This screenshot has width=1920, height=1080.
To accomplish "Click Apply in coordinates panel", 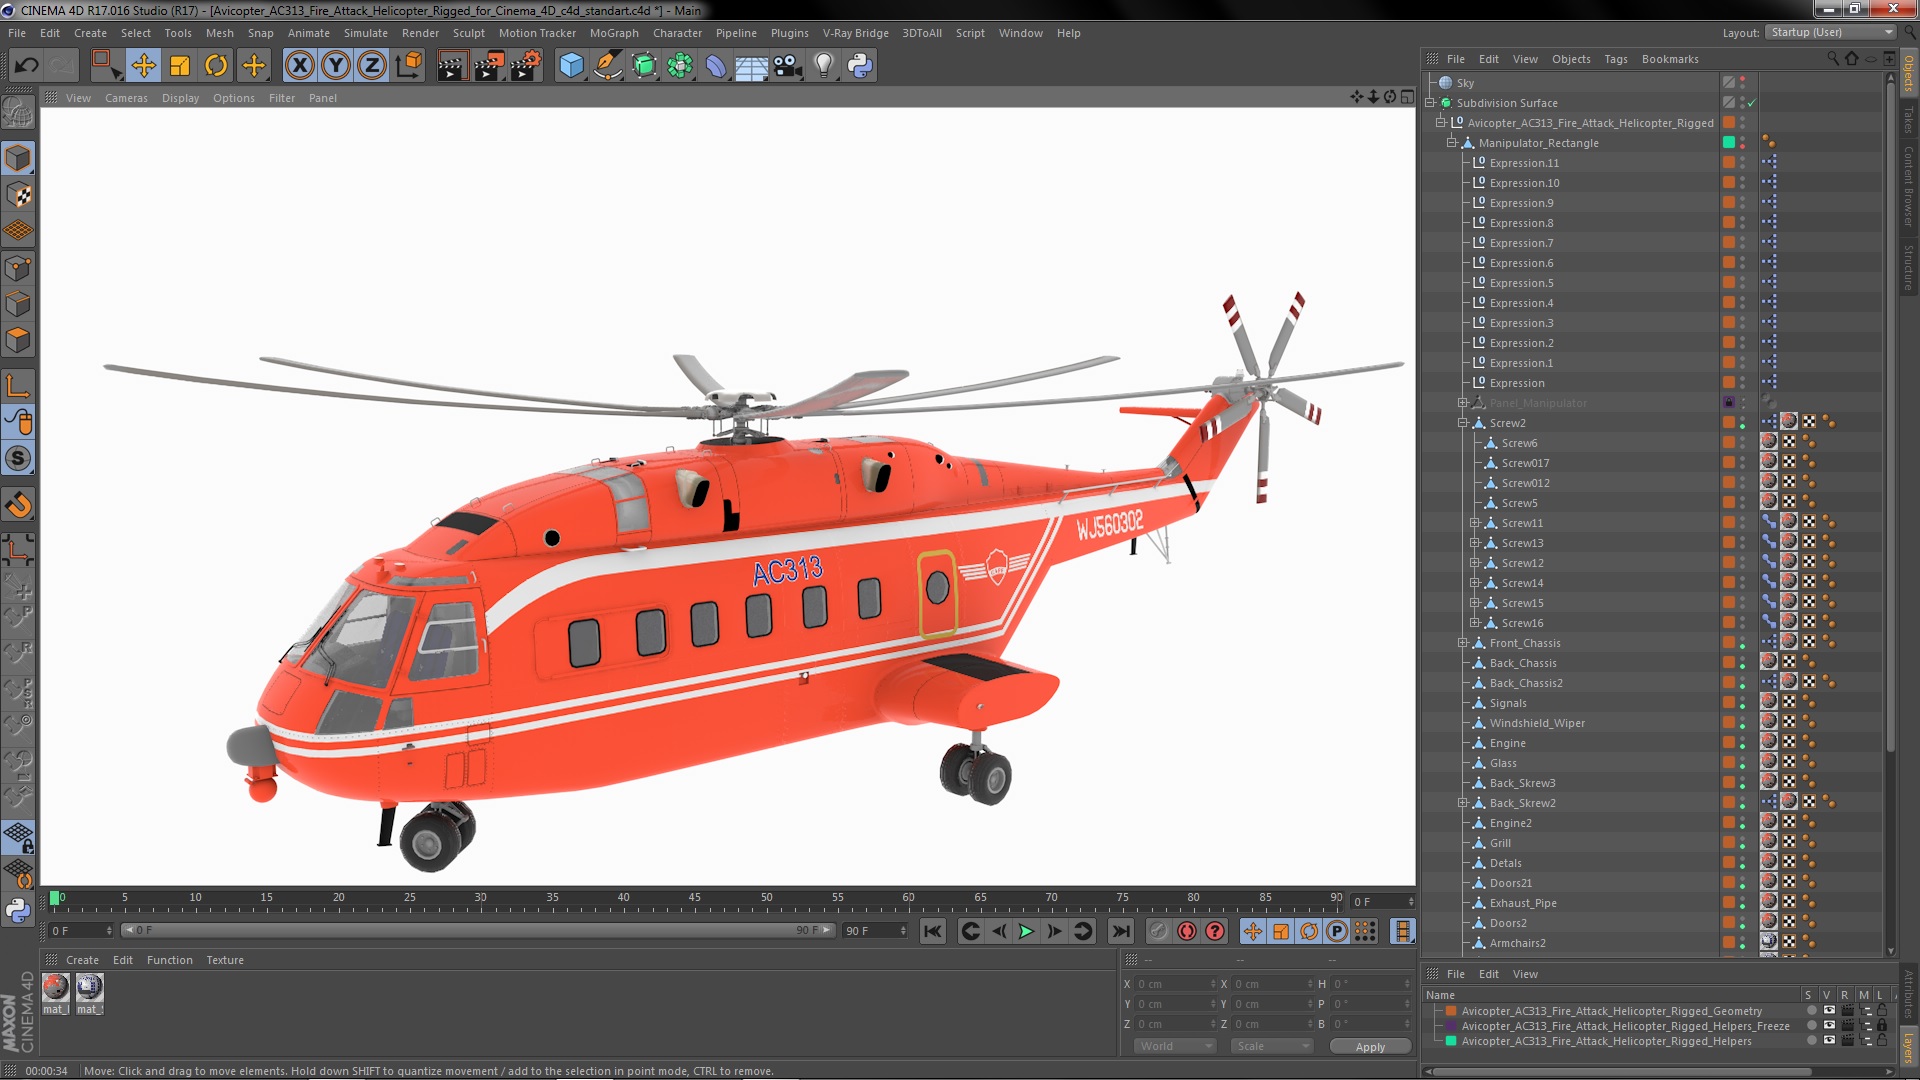I will 1370,1046.
